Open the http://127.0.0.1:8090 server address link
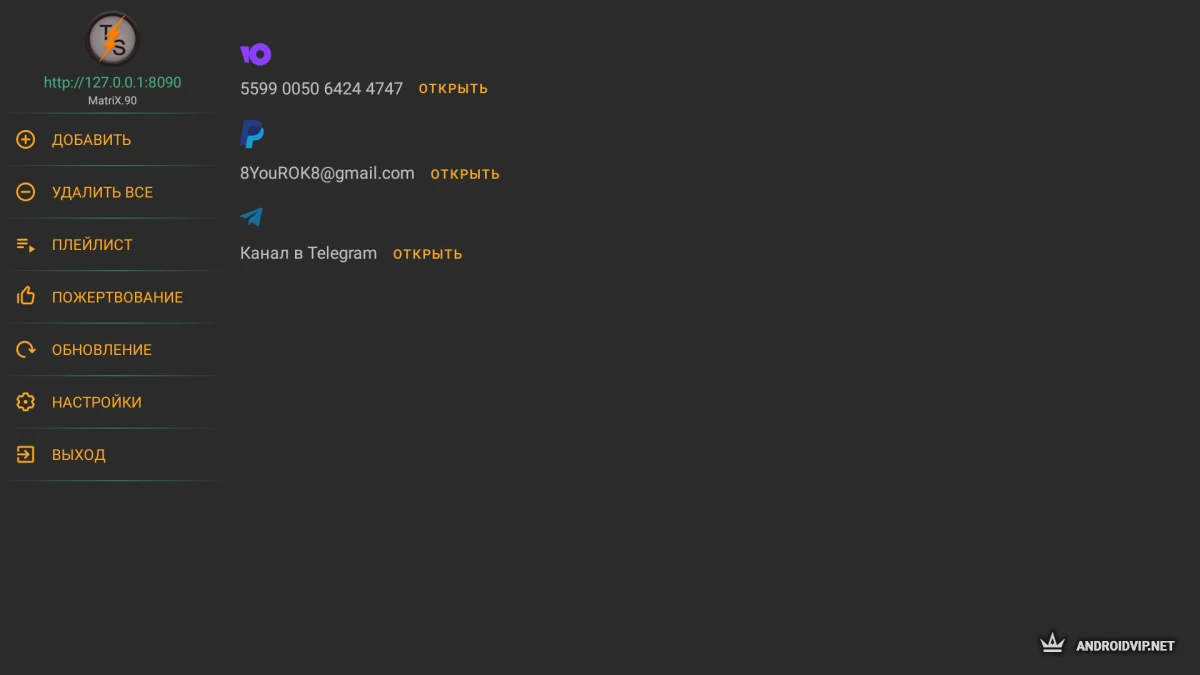The image size is (1200, 675). [x=112, y=83]
